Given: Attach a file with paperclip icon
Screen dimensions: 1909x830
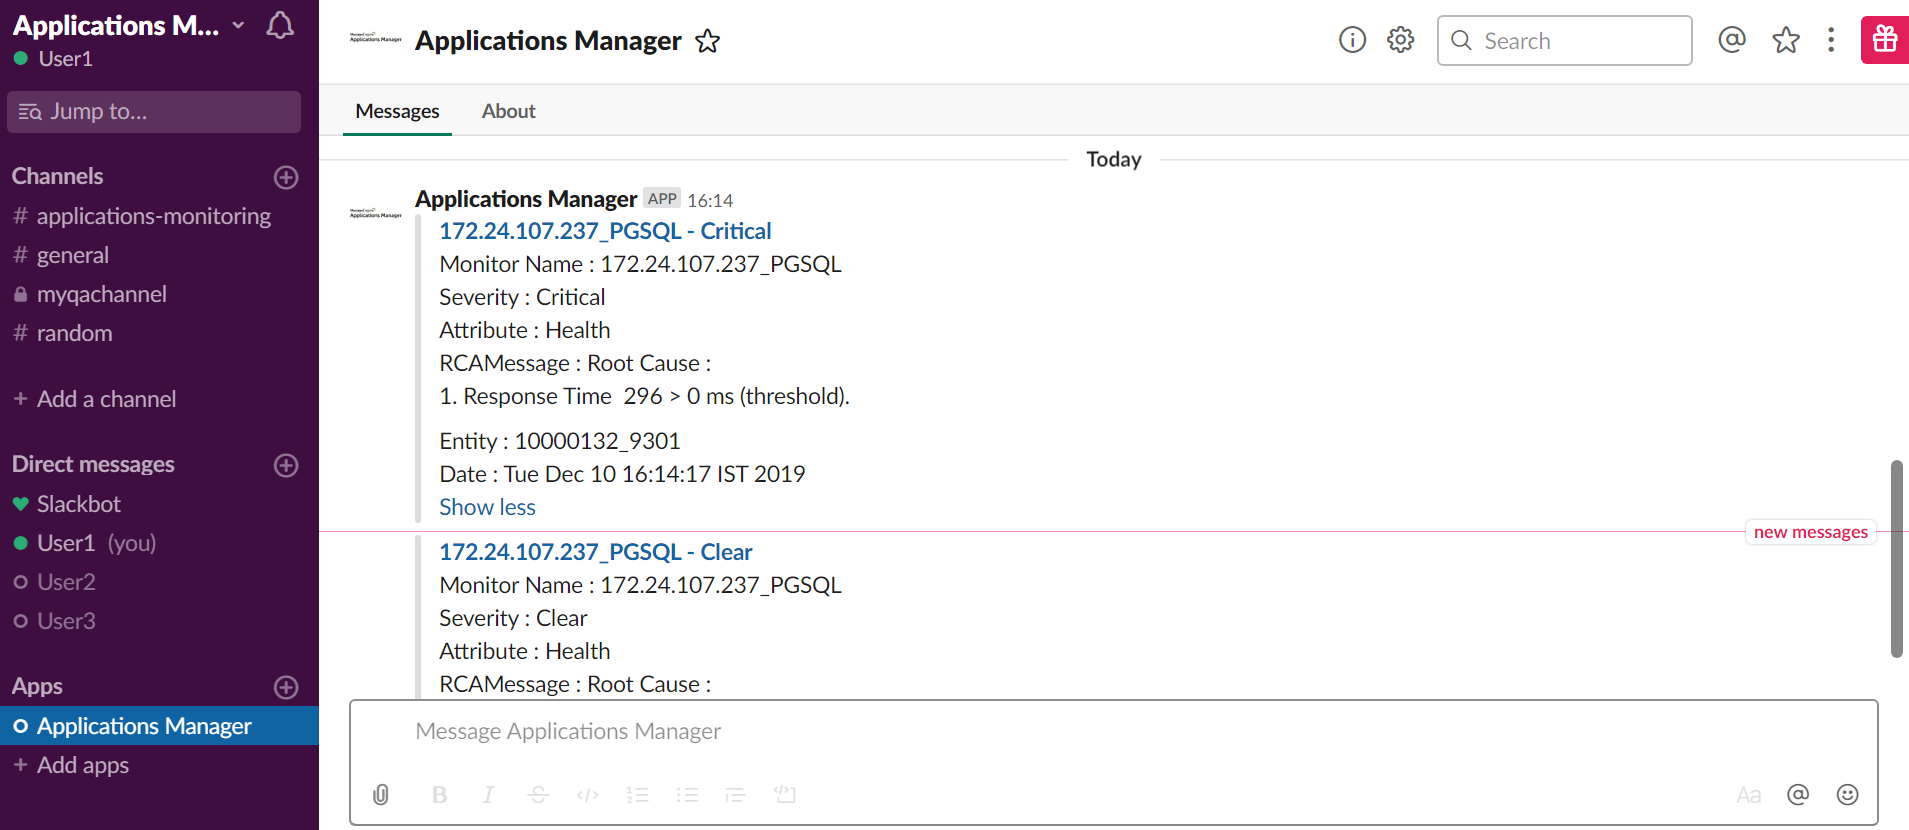Looking at the screenshot, I should [x=381, y=795].
